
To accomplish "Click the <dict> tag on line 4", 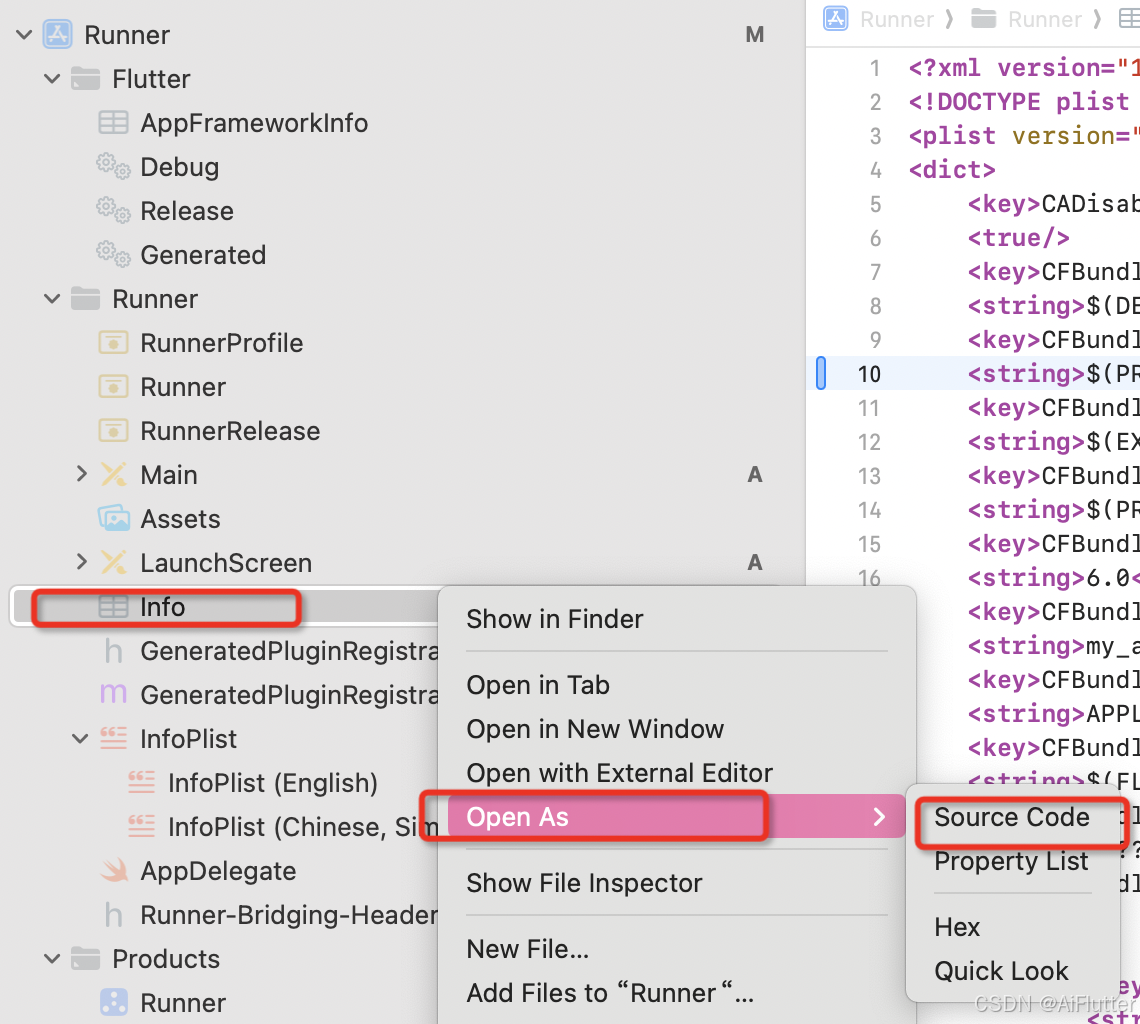I will [952, 169].
